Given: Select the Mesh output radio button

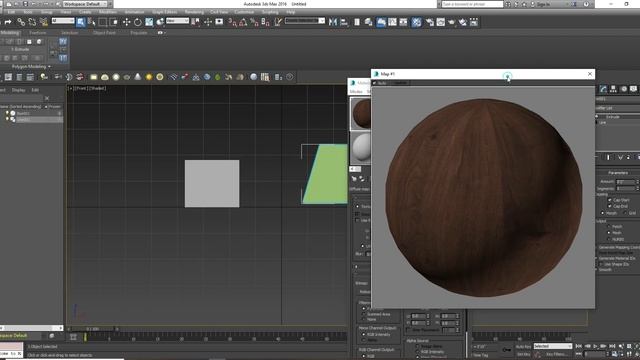Looking at the screenshot, I should [x=609, y=233].
